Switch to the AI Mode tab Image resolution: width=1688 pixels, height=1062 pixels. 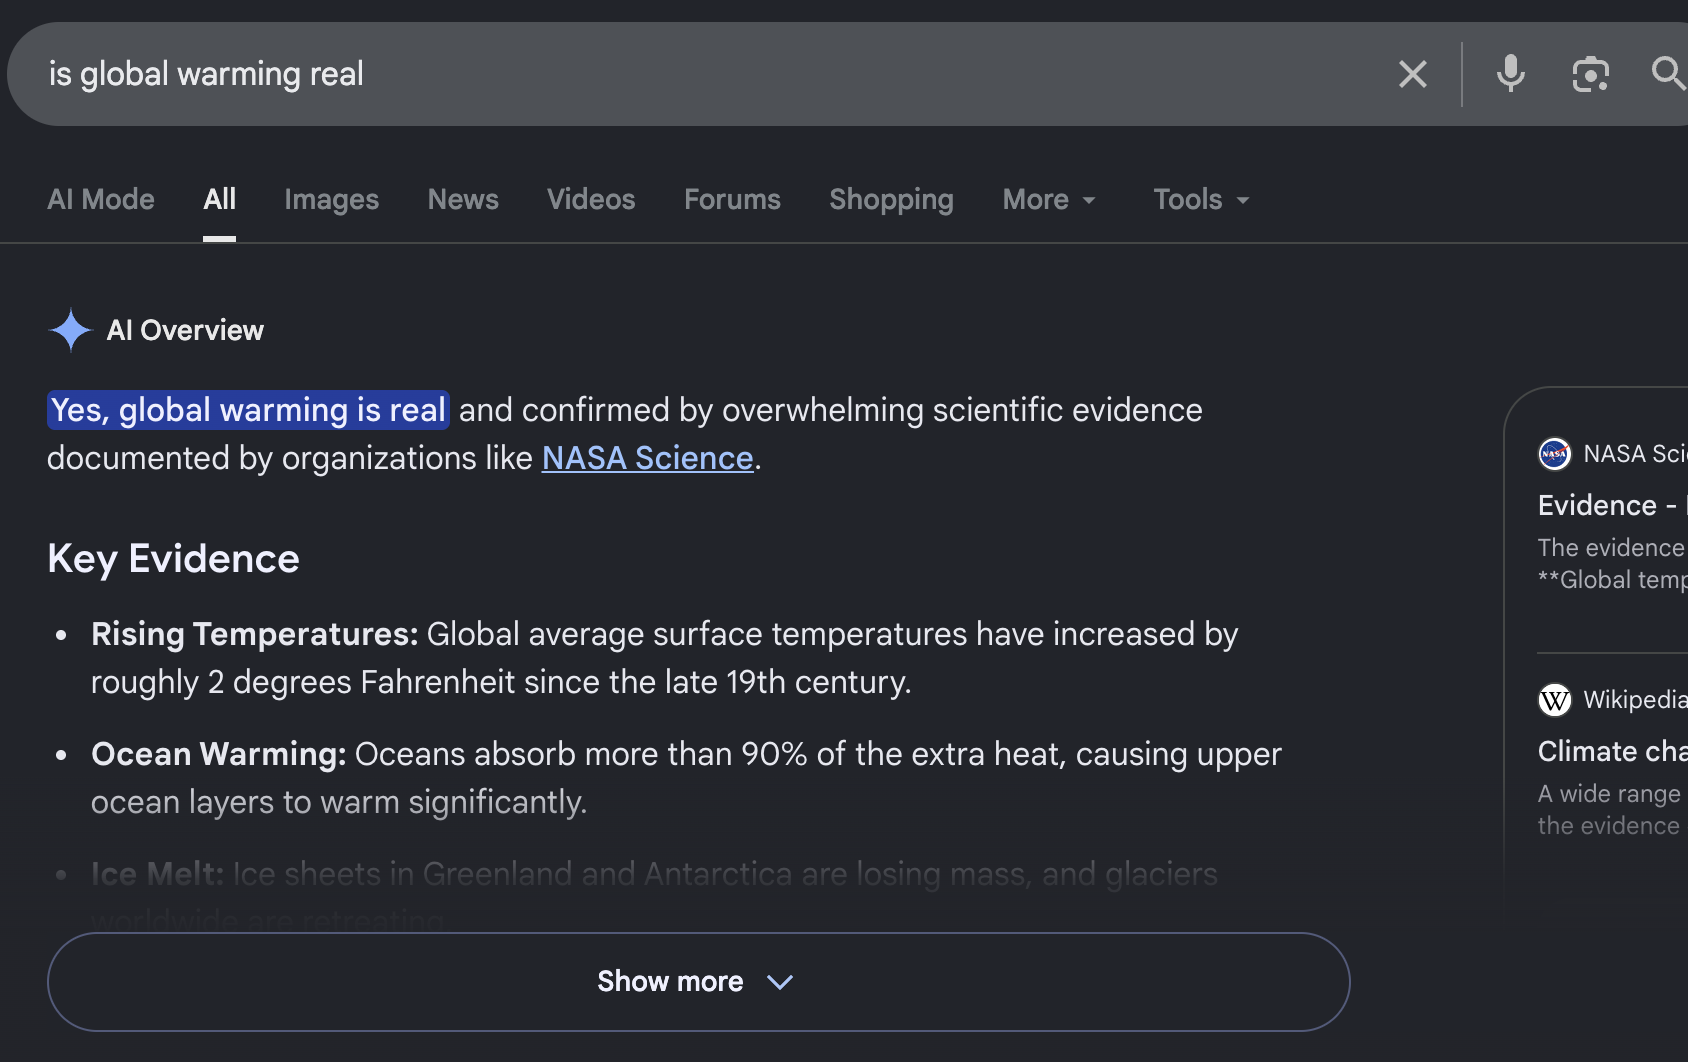pos(101,199)
